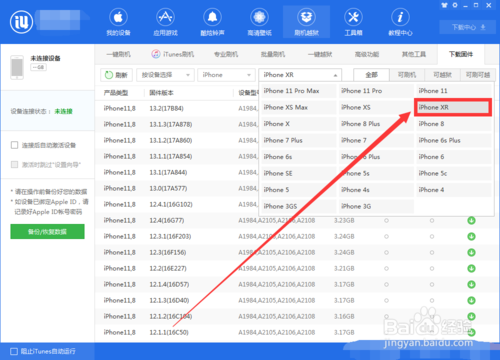Choose iPhone SE from list

pos(299,173)
